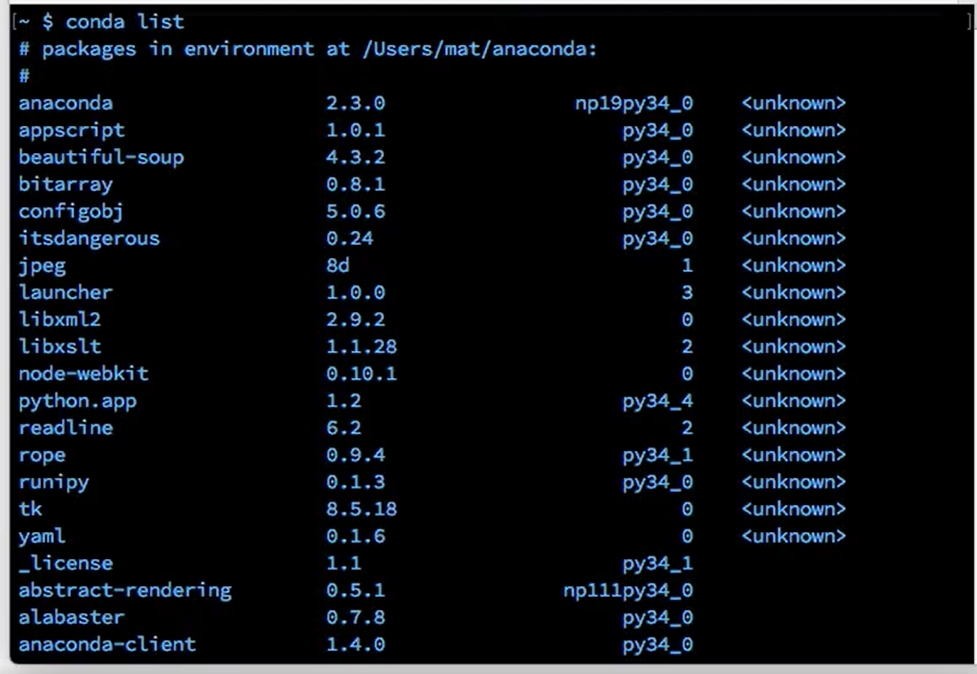Select the anaconda-client package name
The width and height of the screenshot is (977, 674).
[107, 644]
